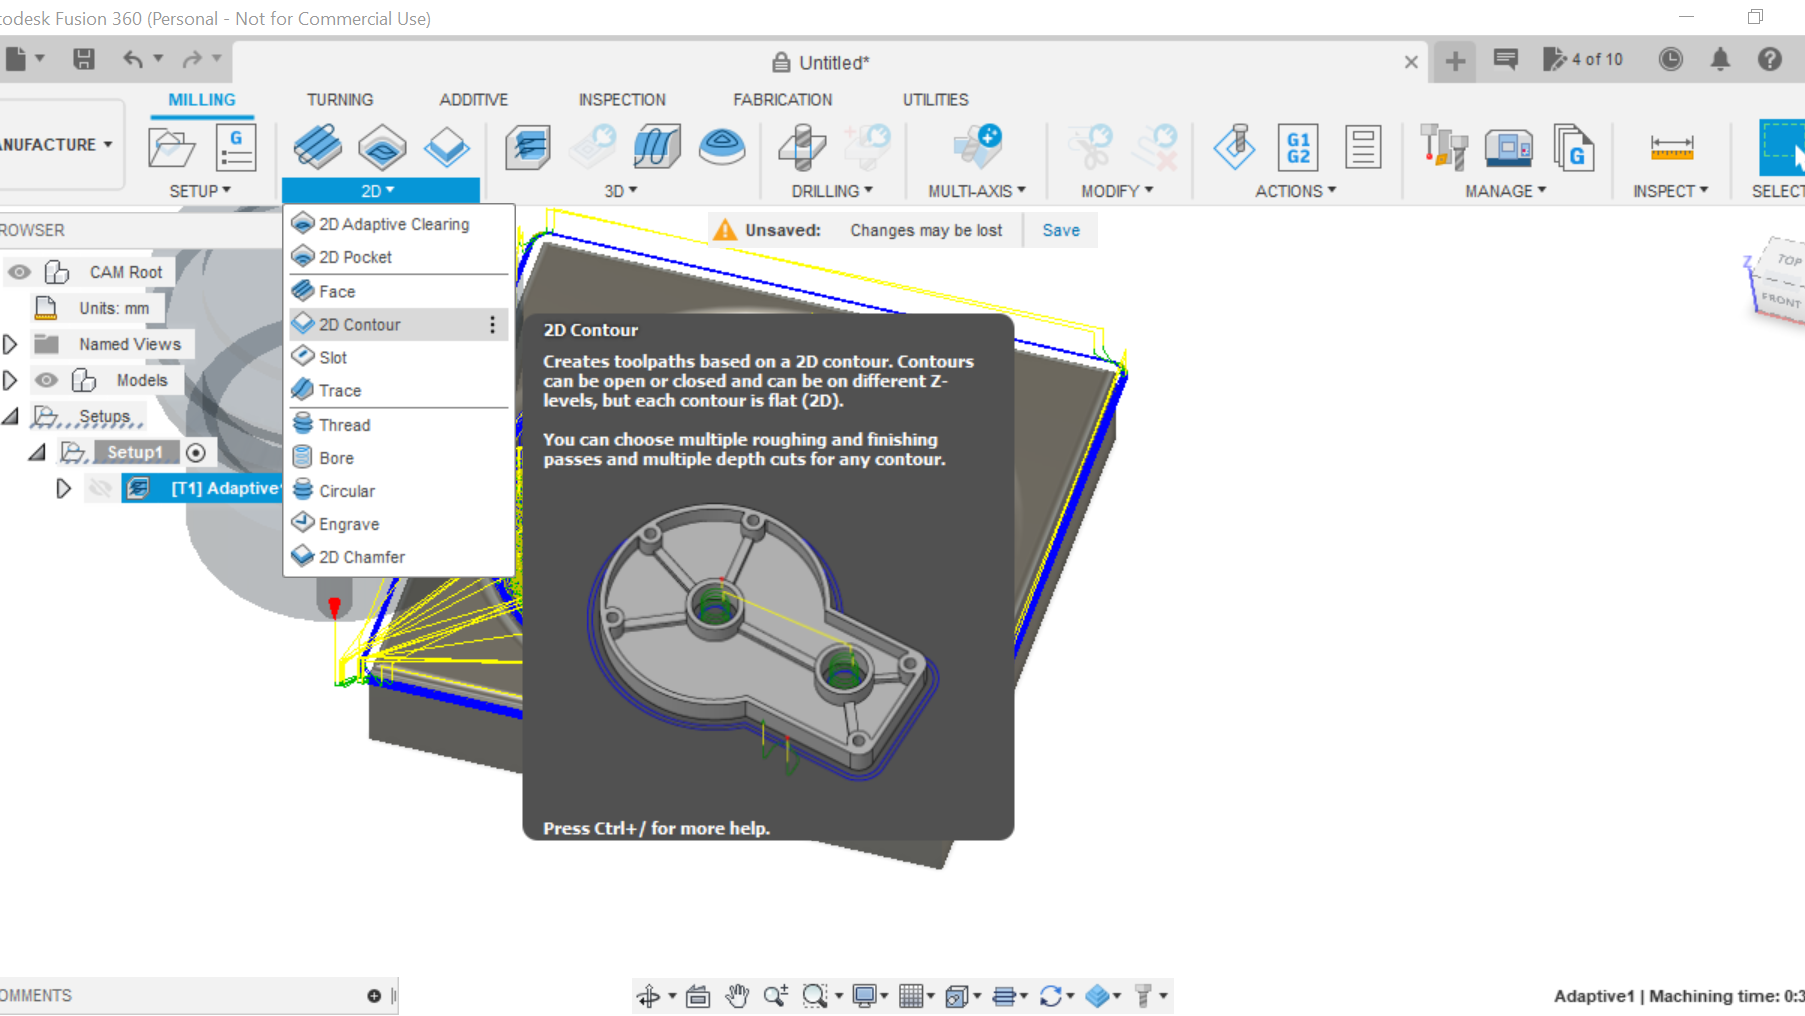
Task: Select the 3D Parallel toolbar icon
Action: [657, 148]
